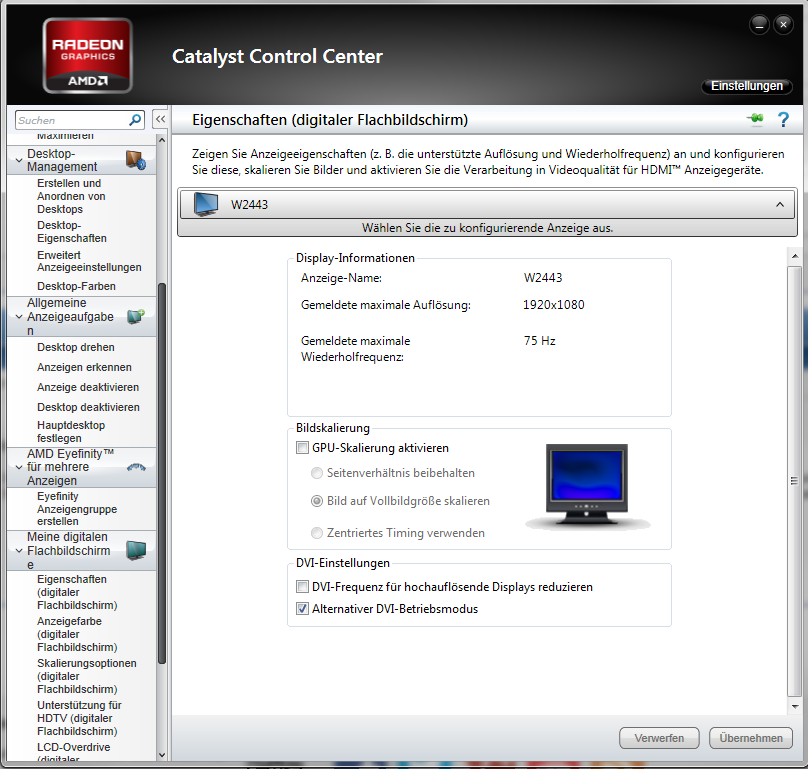Click the W2443 Anzeige-Name value

tap(543, 278)
